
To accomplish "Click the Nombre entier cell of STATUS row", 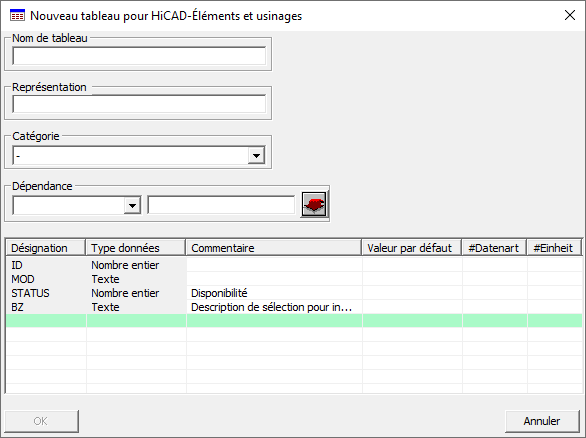I will [x=136, y=293].
